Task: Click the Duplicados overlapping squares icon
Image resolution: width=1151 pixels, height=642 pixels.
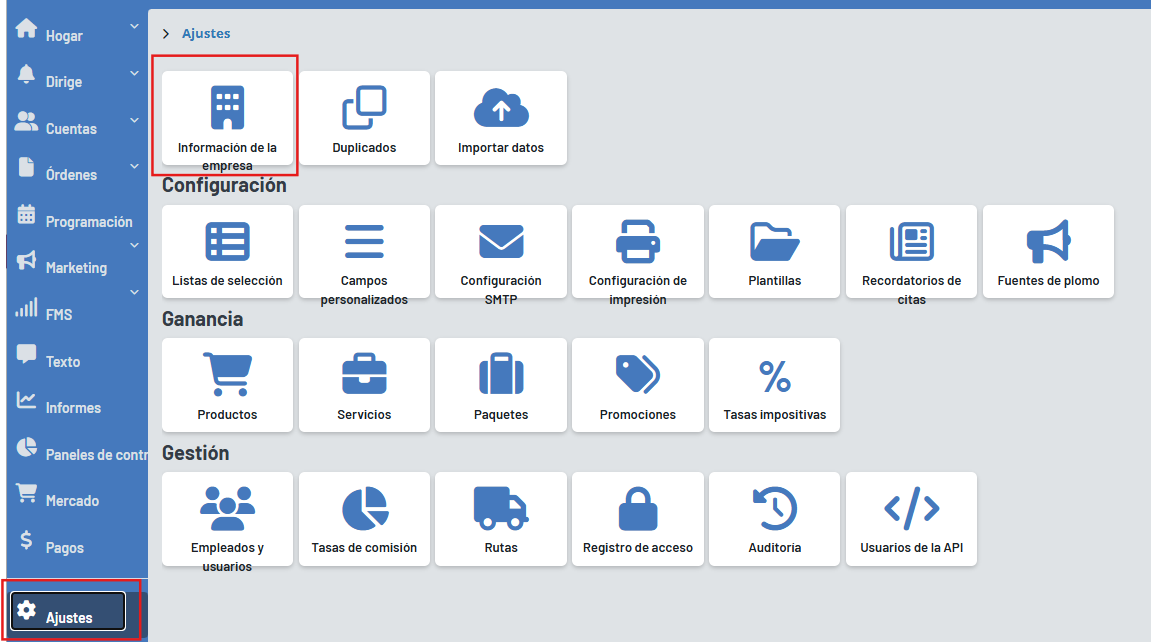Action: [x=364, y=108]
